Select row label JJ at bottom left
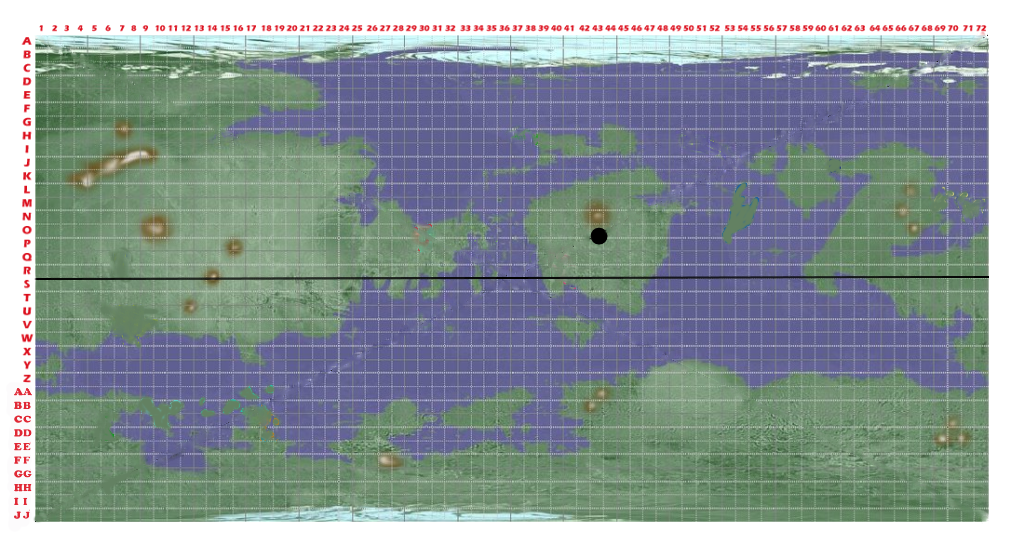This screenshot has width=1024, height=558. [21, 515]
